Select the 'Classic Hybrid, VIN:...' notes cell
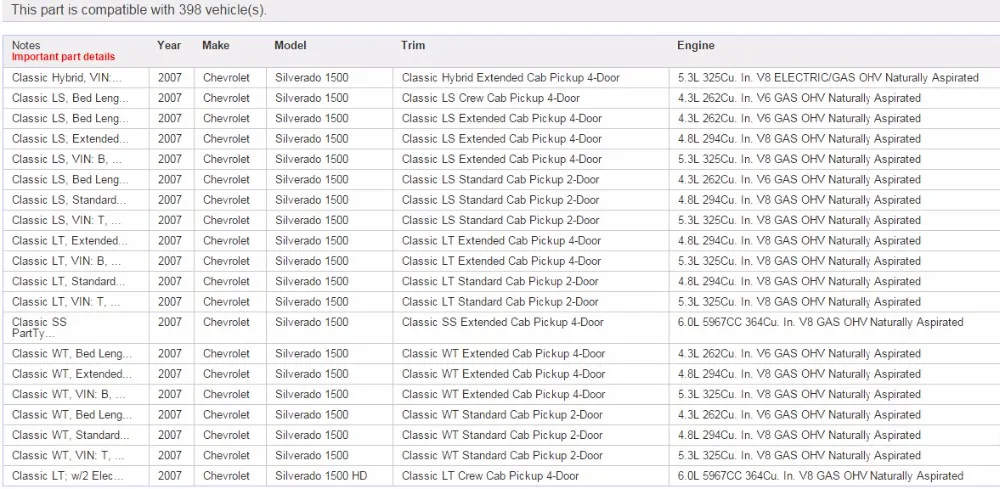 point(76,78)
